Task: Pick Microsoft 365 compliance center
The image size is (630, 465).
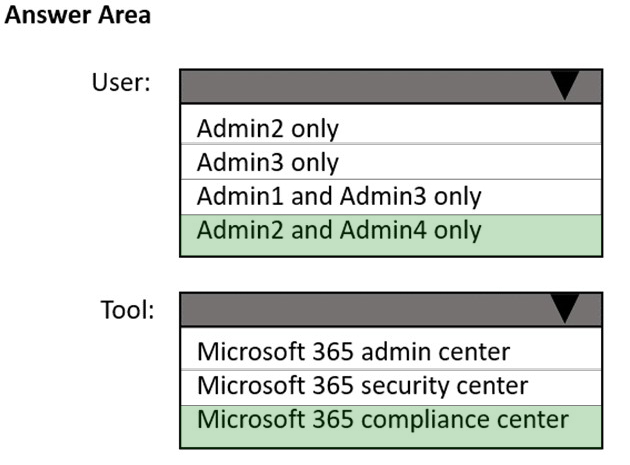Action: [x=391, y=426]
